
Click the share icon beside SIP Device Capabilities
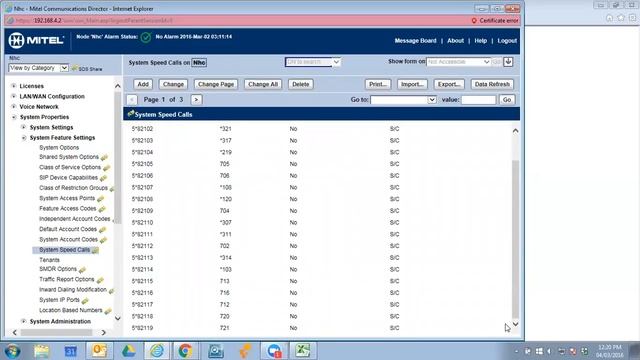(x=104, y=178)
